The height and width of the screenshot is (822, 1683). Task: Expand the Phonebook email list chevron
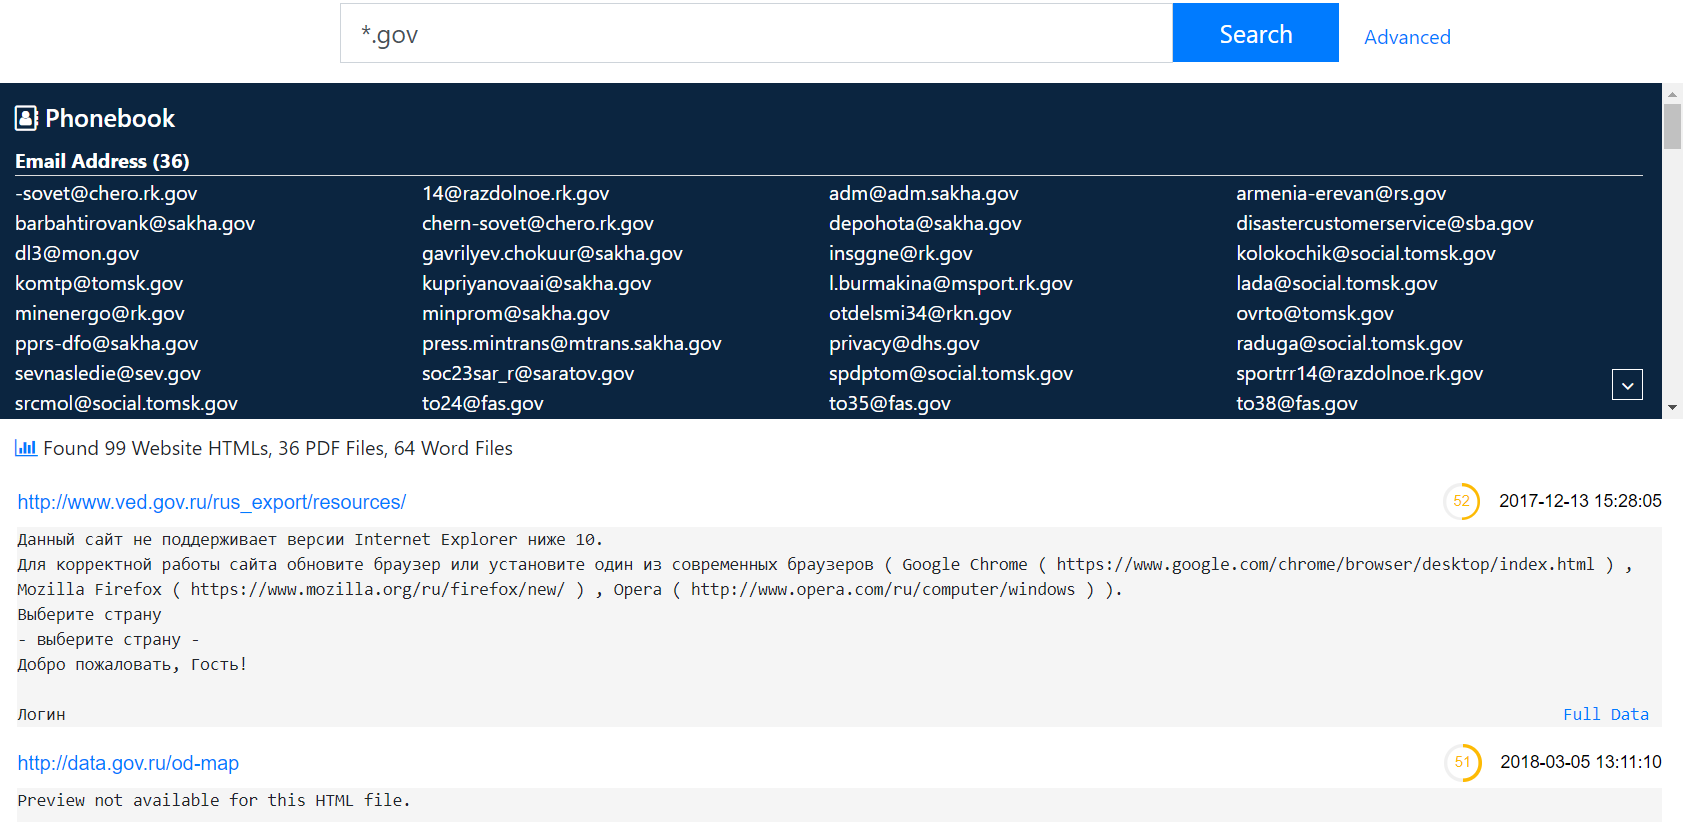[1627, 385]
